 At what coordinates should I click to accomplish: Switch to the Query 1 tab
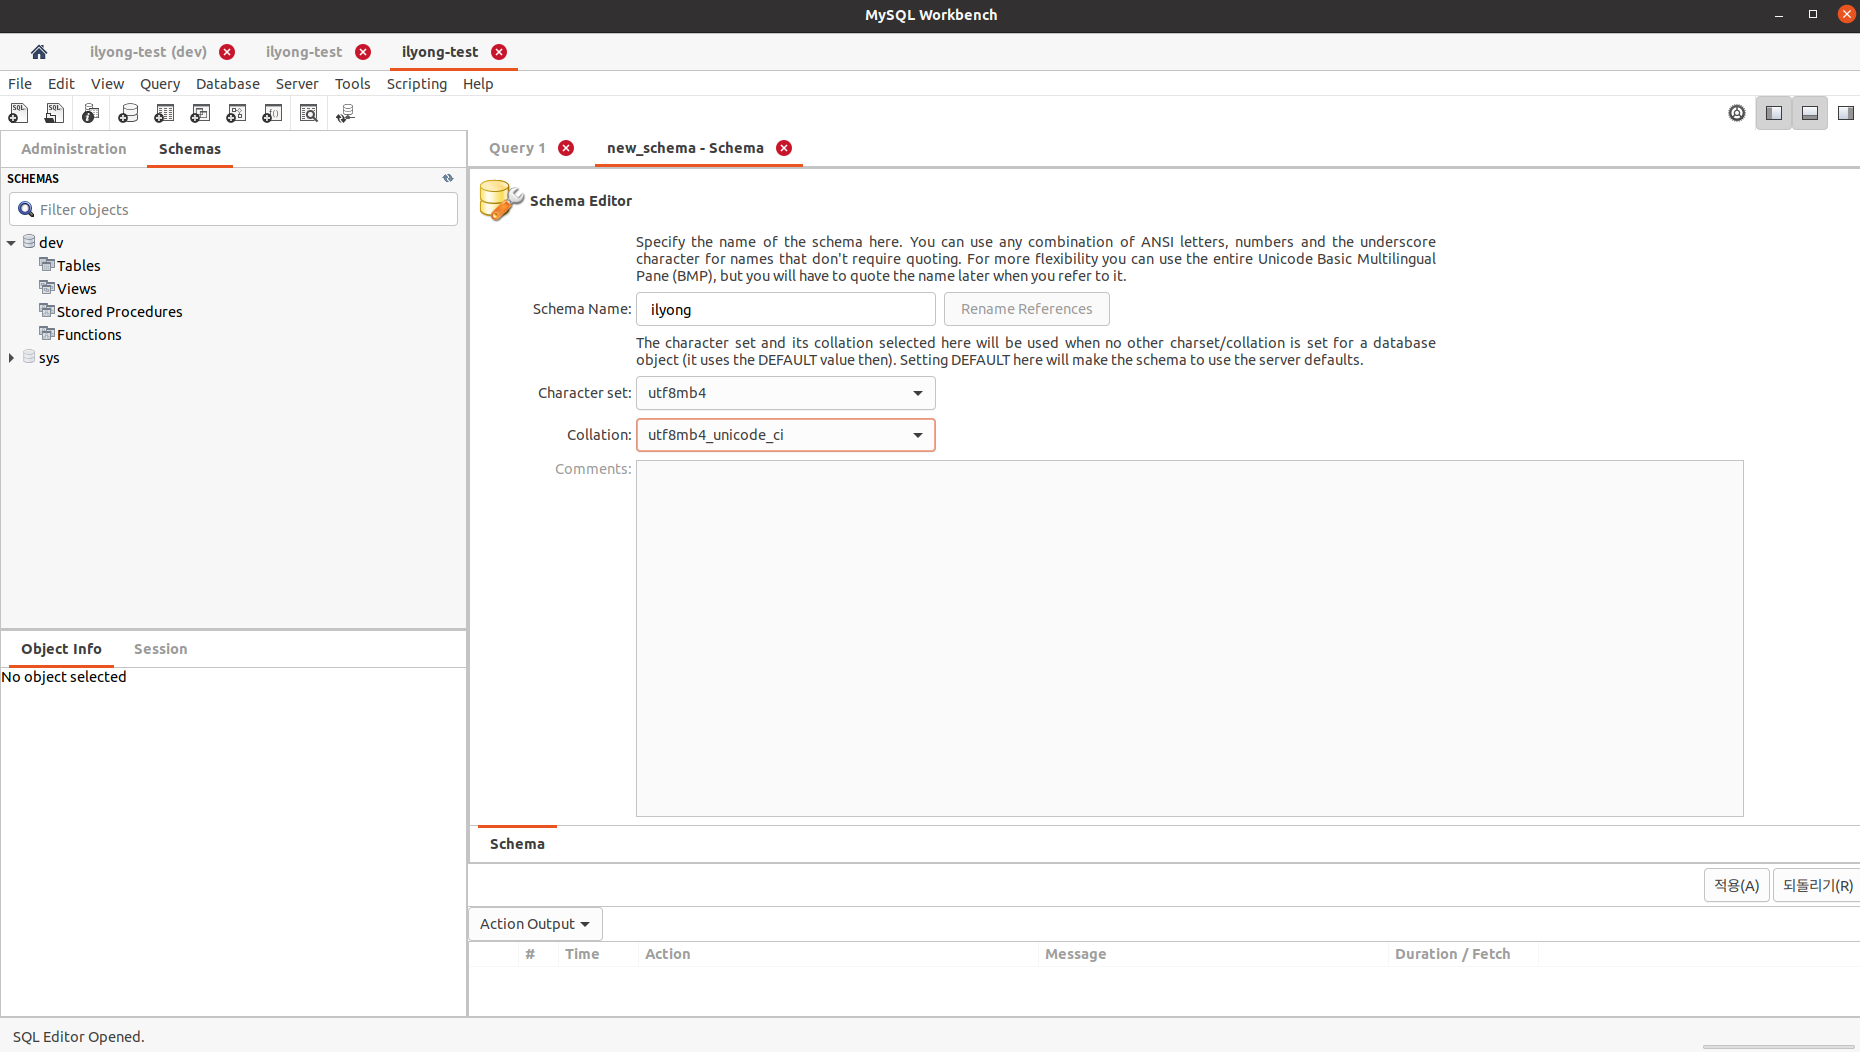pos(517,148)
